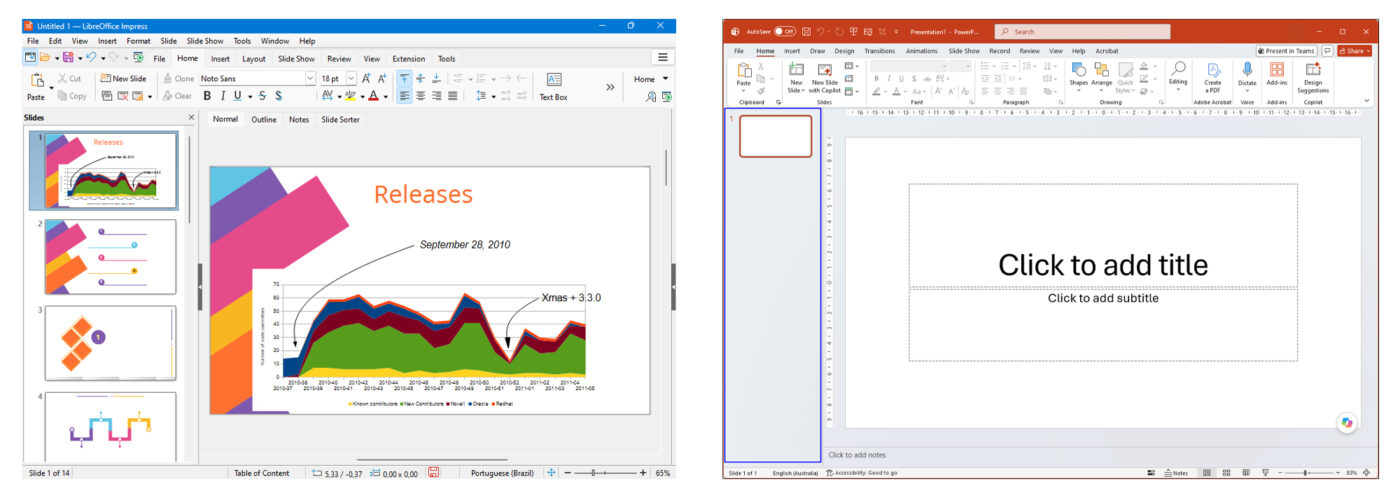Collapse the PowerPoint ribbon chevron
Image resolution: width=1400 pixels, height=498 pixels.
pyautogui.click(x=1367, y=100)
